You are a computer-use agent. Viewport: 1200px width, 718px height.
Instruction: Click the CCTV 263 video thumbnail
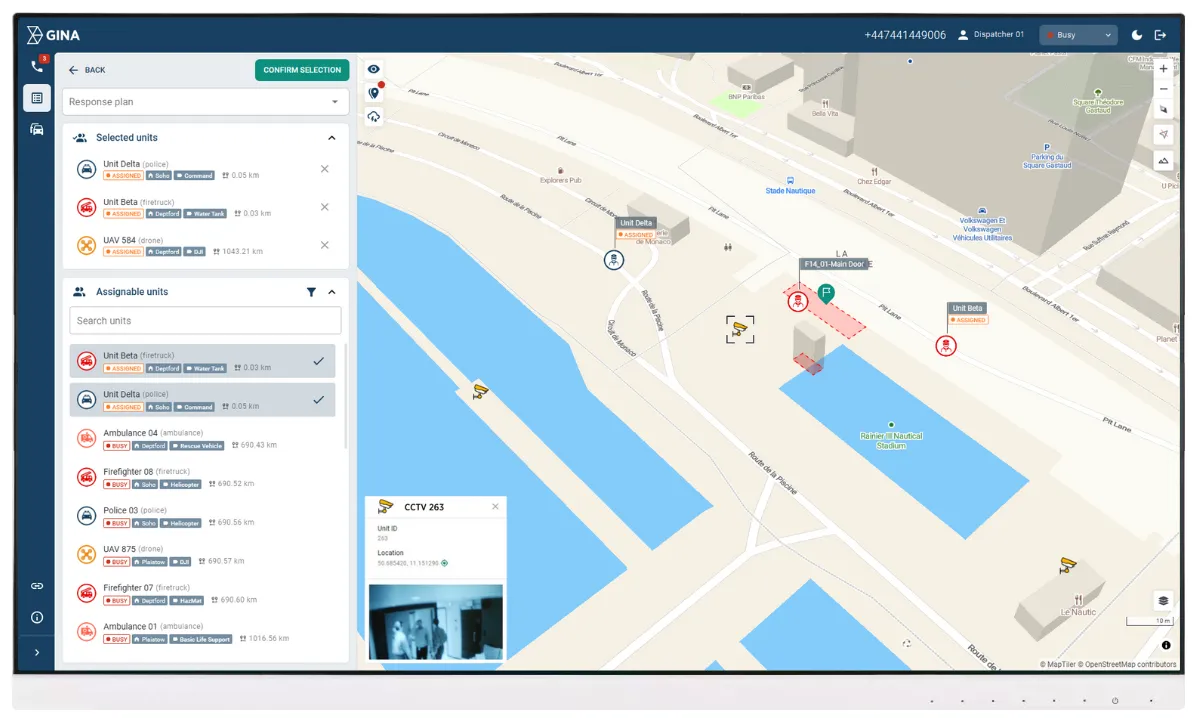[435, 621]
